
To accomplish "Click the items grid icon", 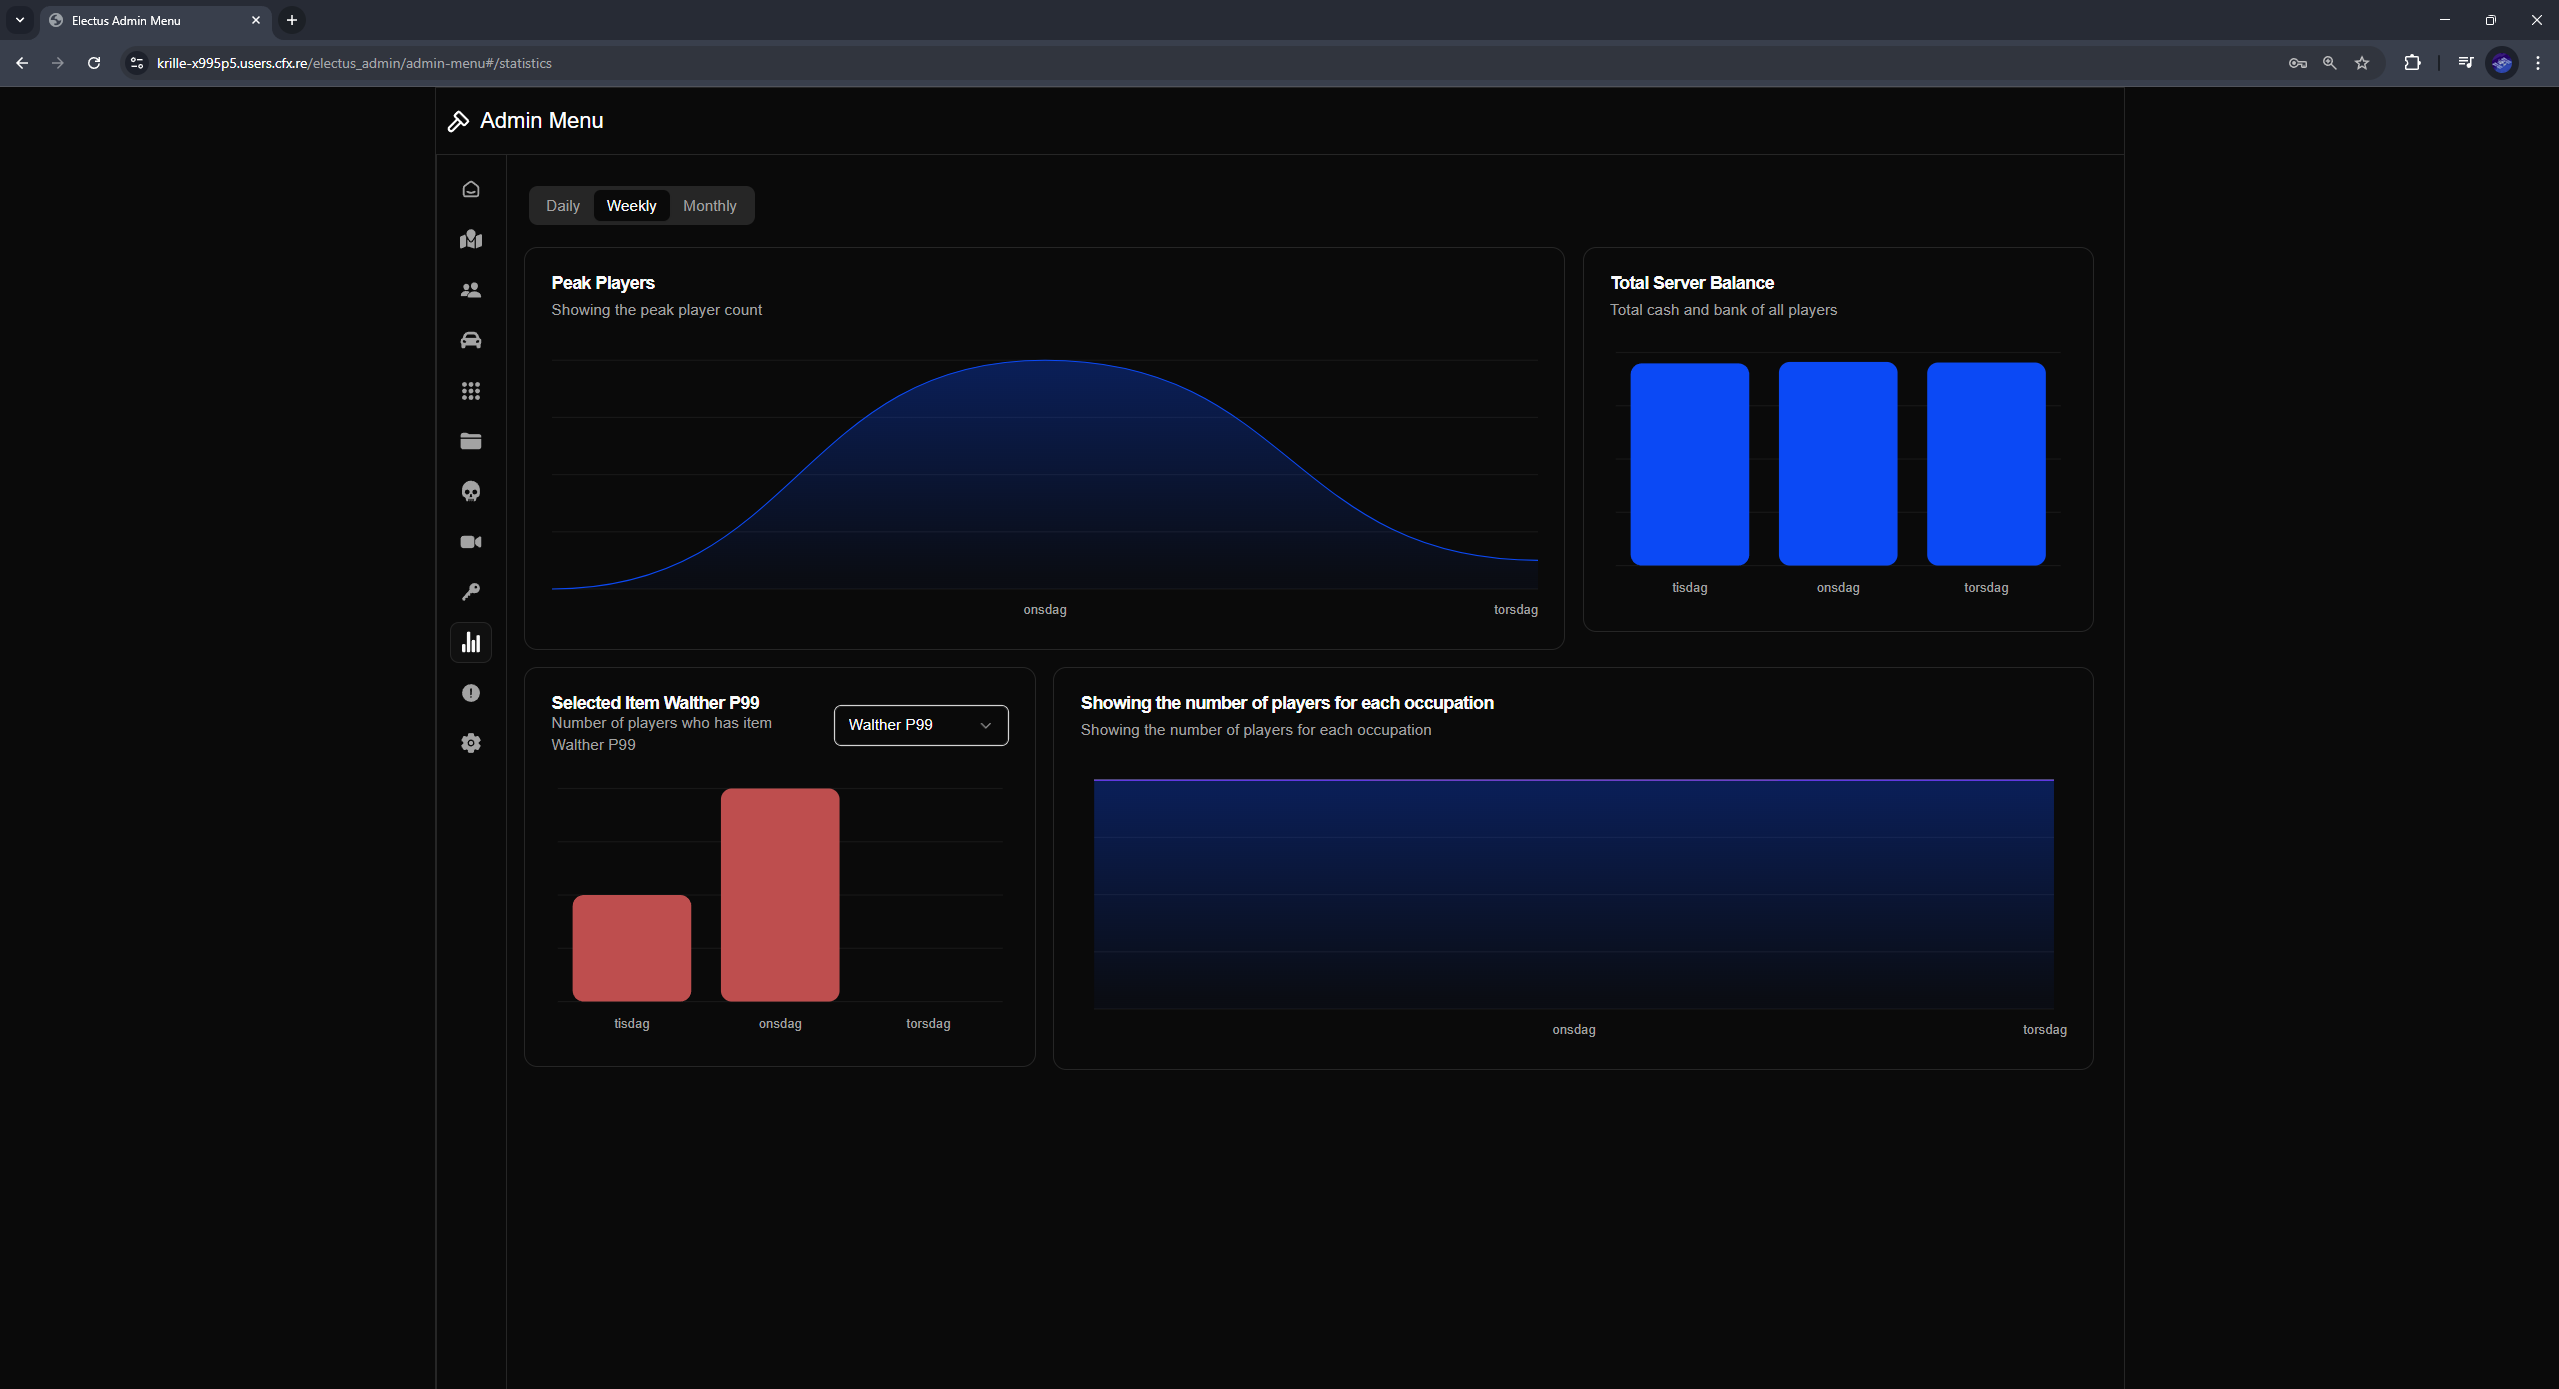I will click(471, 391).
